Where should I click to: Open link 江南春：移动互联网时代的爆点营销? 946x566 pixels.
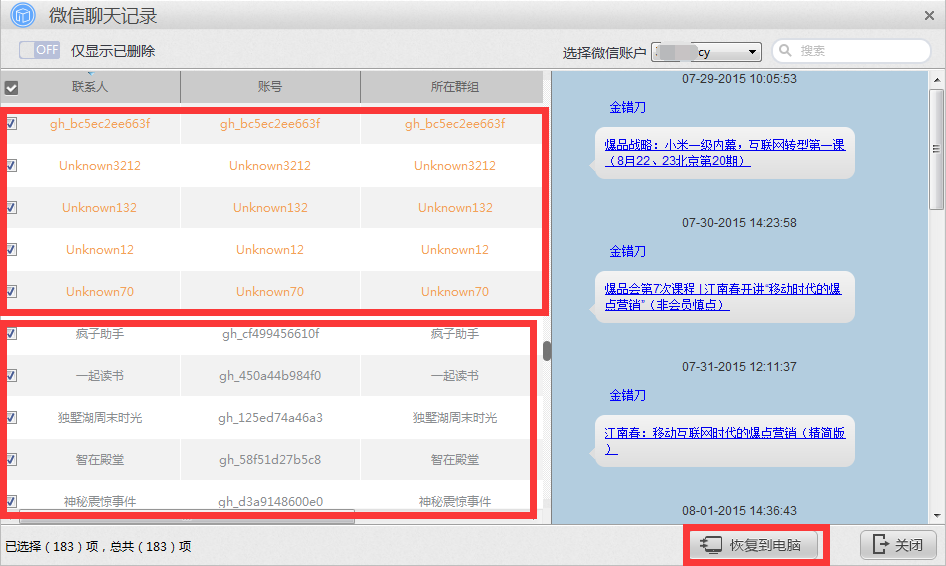tap(725, 440)
